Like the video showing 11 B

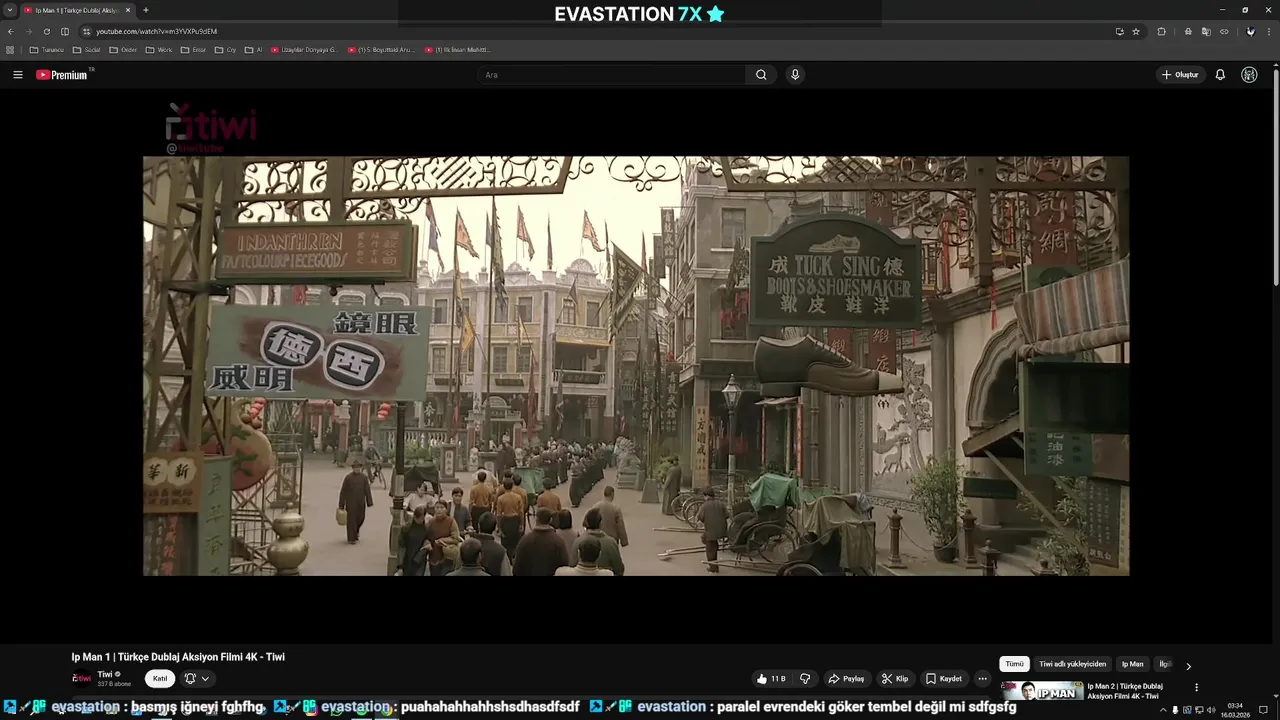click(771, 679)
